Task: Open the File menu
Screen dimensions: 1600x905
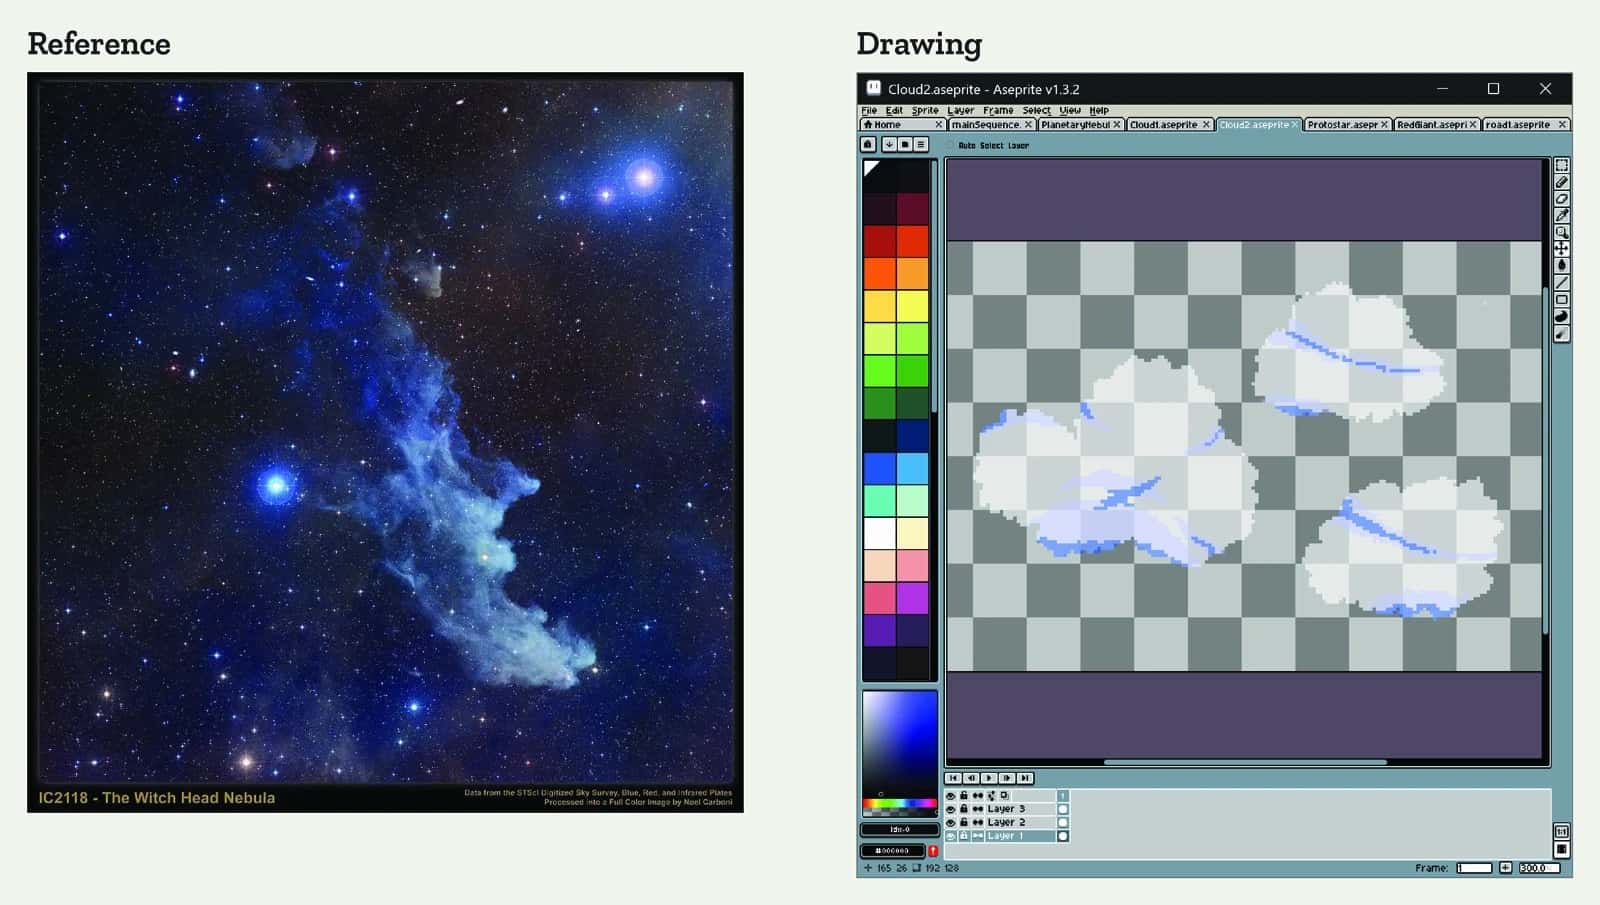Action: [x=869, y=110]
